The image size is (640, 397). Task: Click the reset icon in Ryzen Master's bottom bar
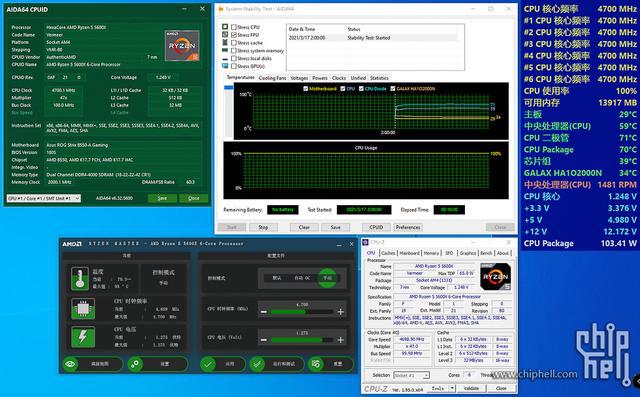315,364
